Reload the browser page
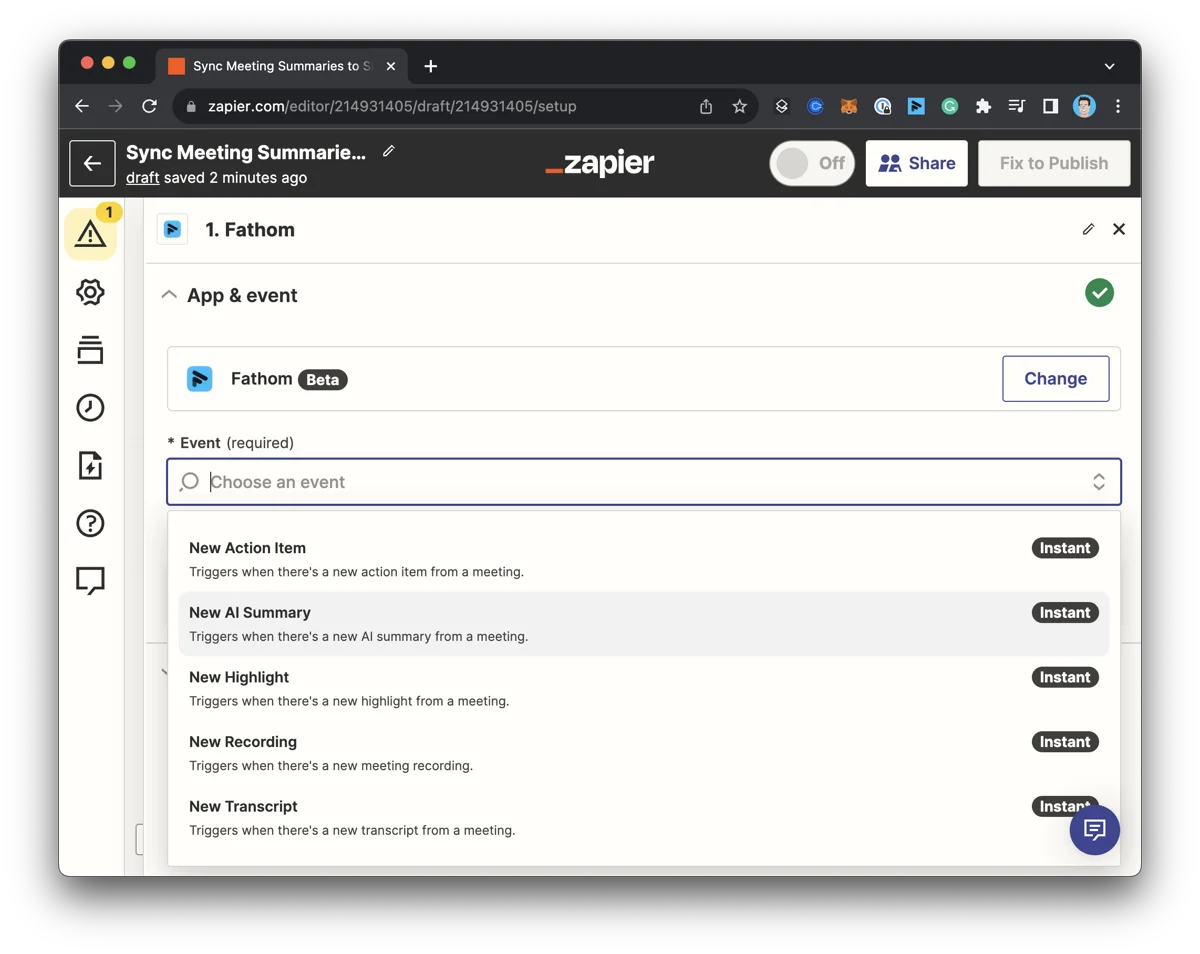 [x=149, y=106]
